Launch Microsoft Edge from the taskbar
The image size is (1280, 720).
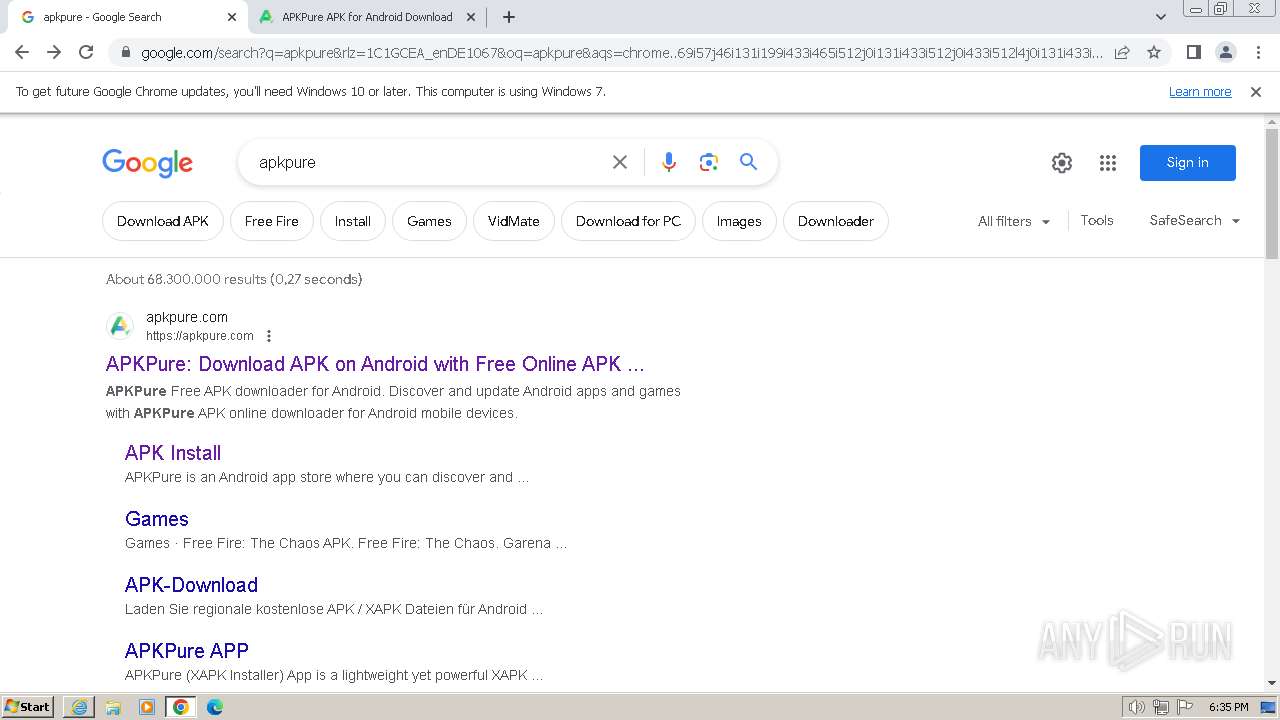215,707
